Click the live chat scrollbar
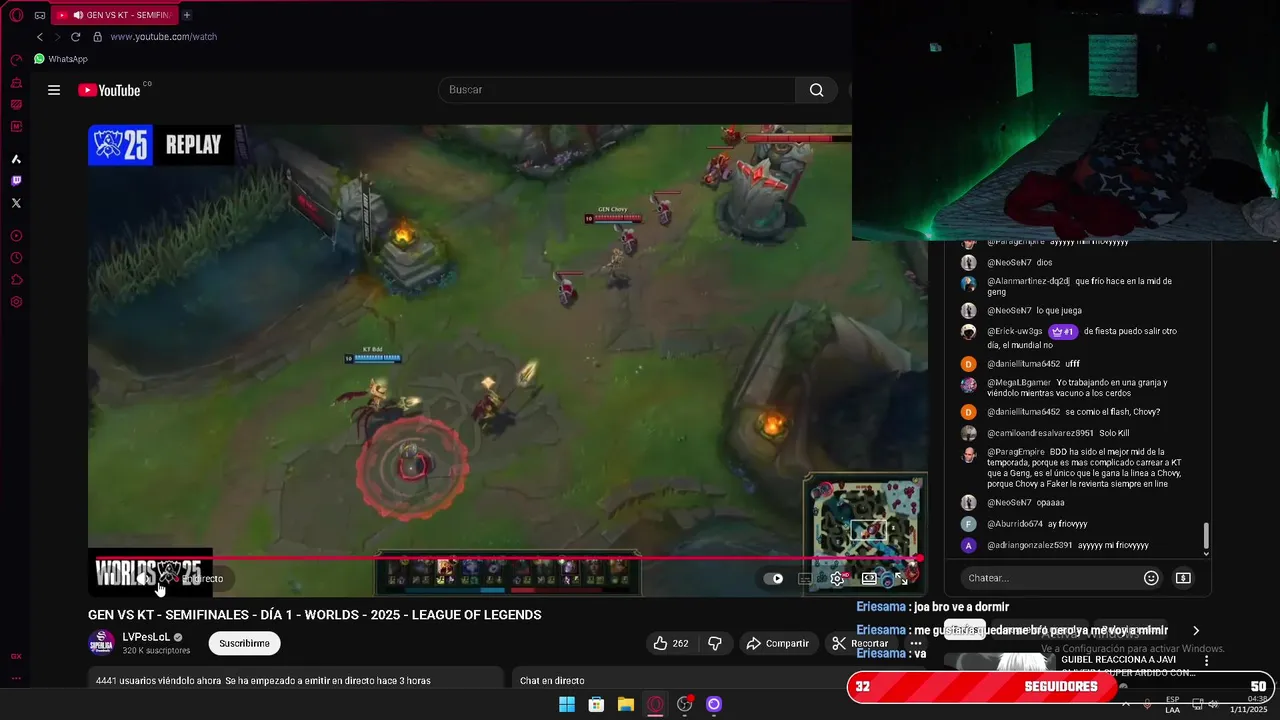Image resolution: width=1280 pixels, height=720 pixels. coord(1206,535)
